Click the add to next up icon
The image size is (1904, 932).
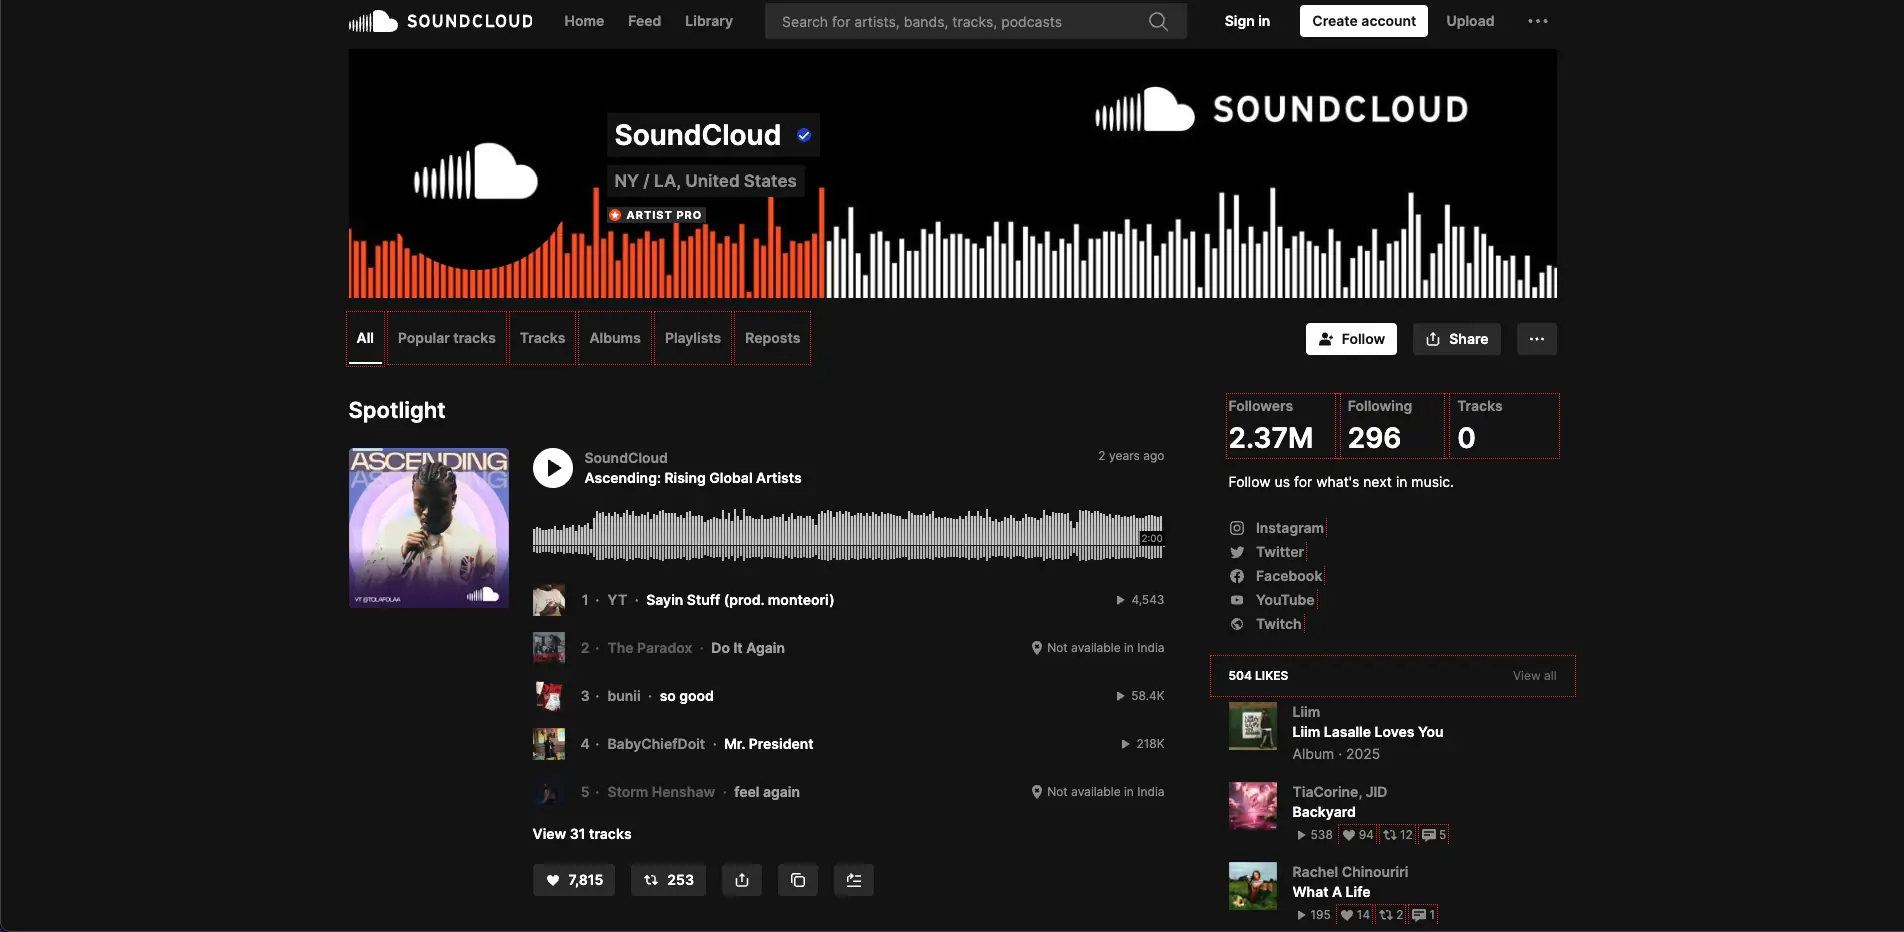(x=853, y=880)
